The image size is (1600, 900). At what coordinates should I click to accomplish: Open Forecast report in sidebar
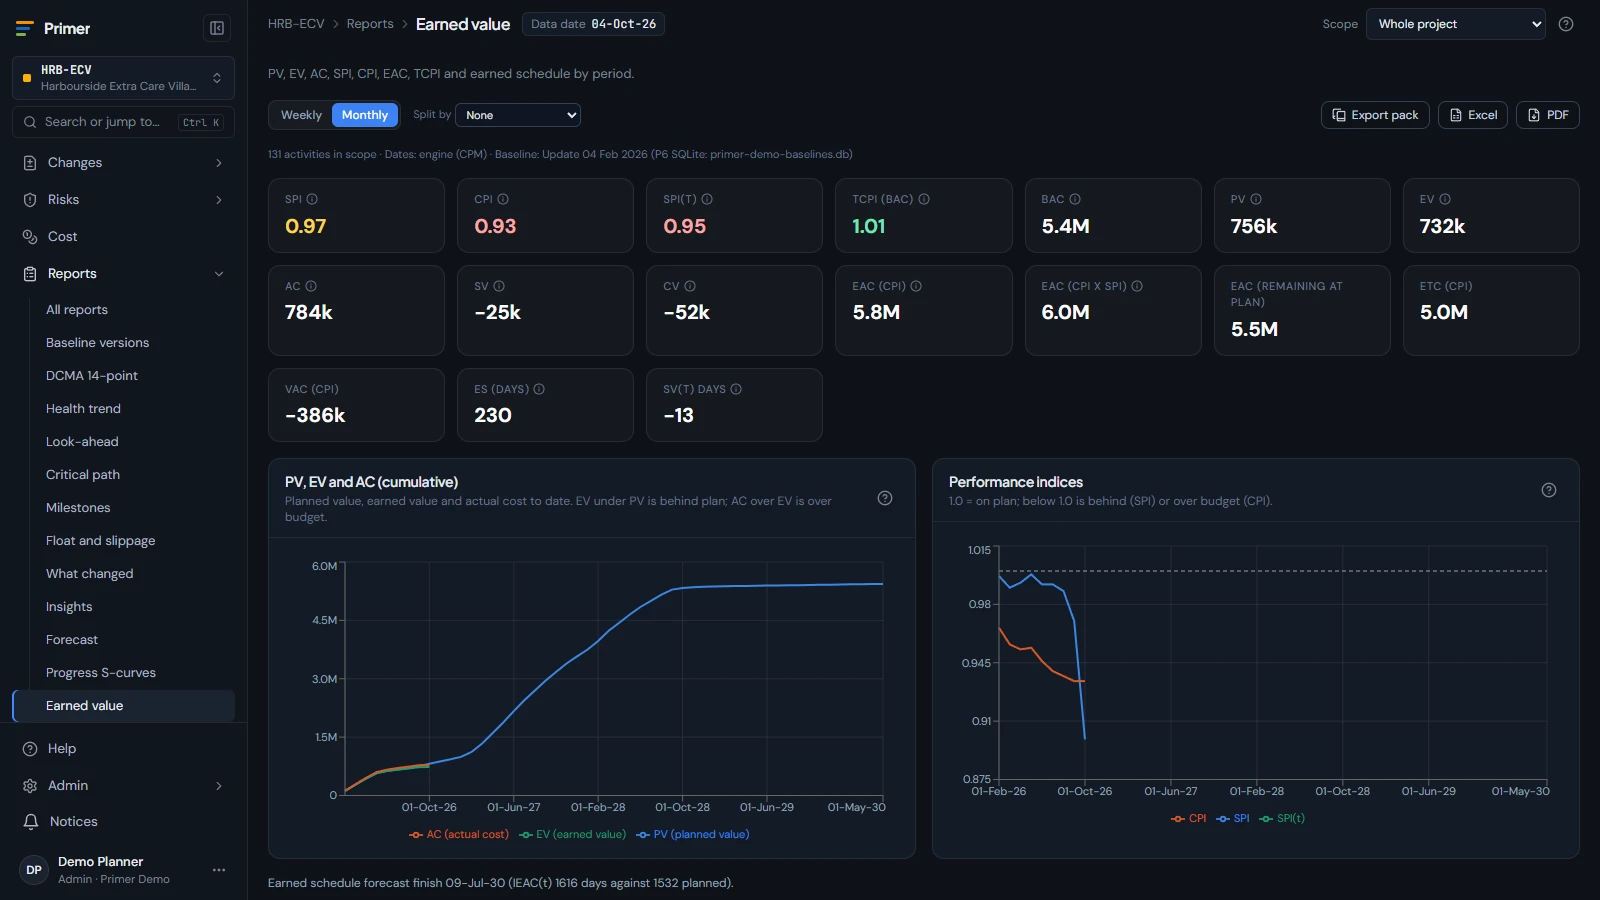[72, 639]
